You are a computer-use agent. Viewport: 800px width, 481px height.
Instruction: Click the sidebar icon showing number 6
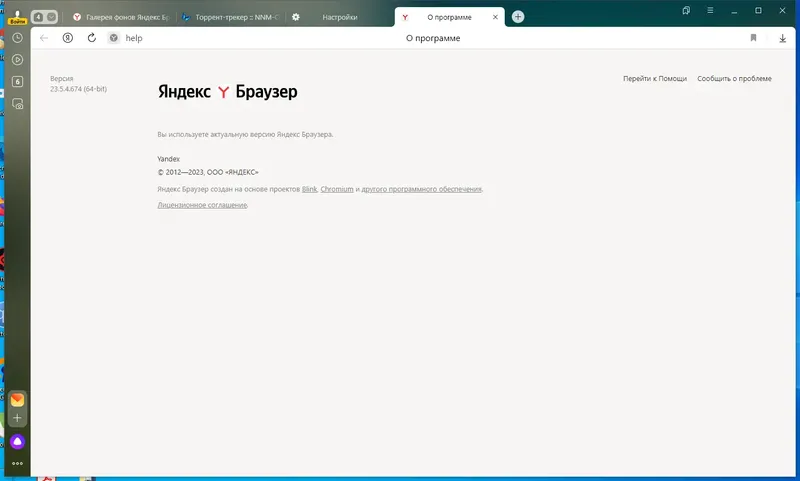pos(17,82)
